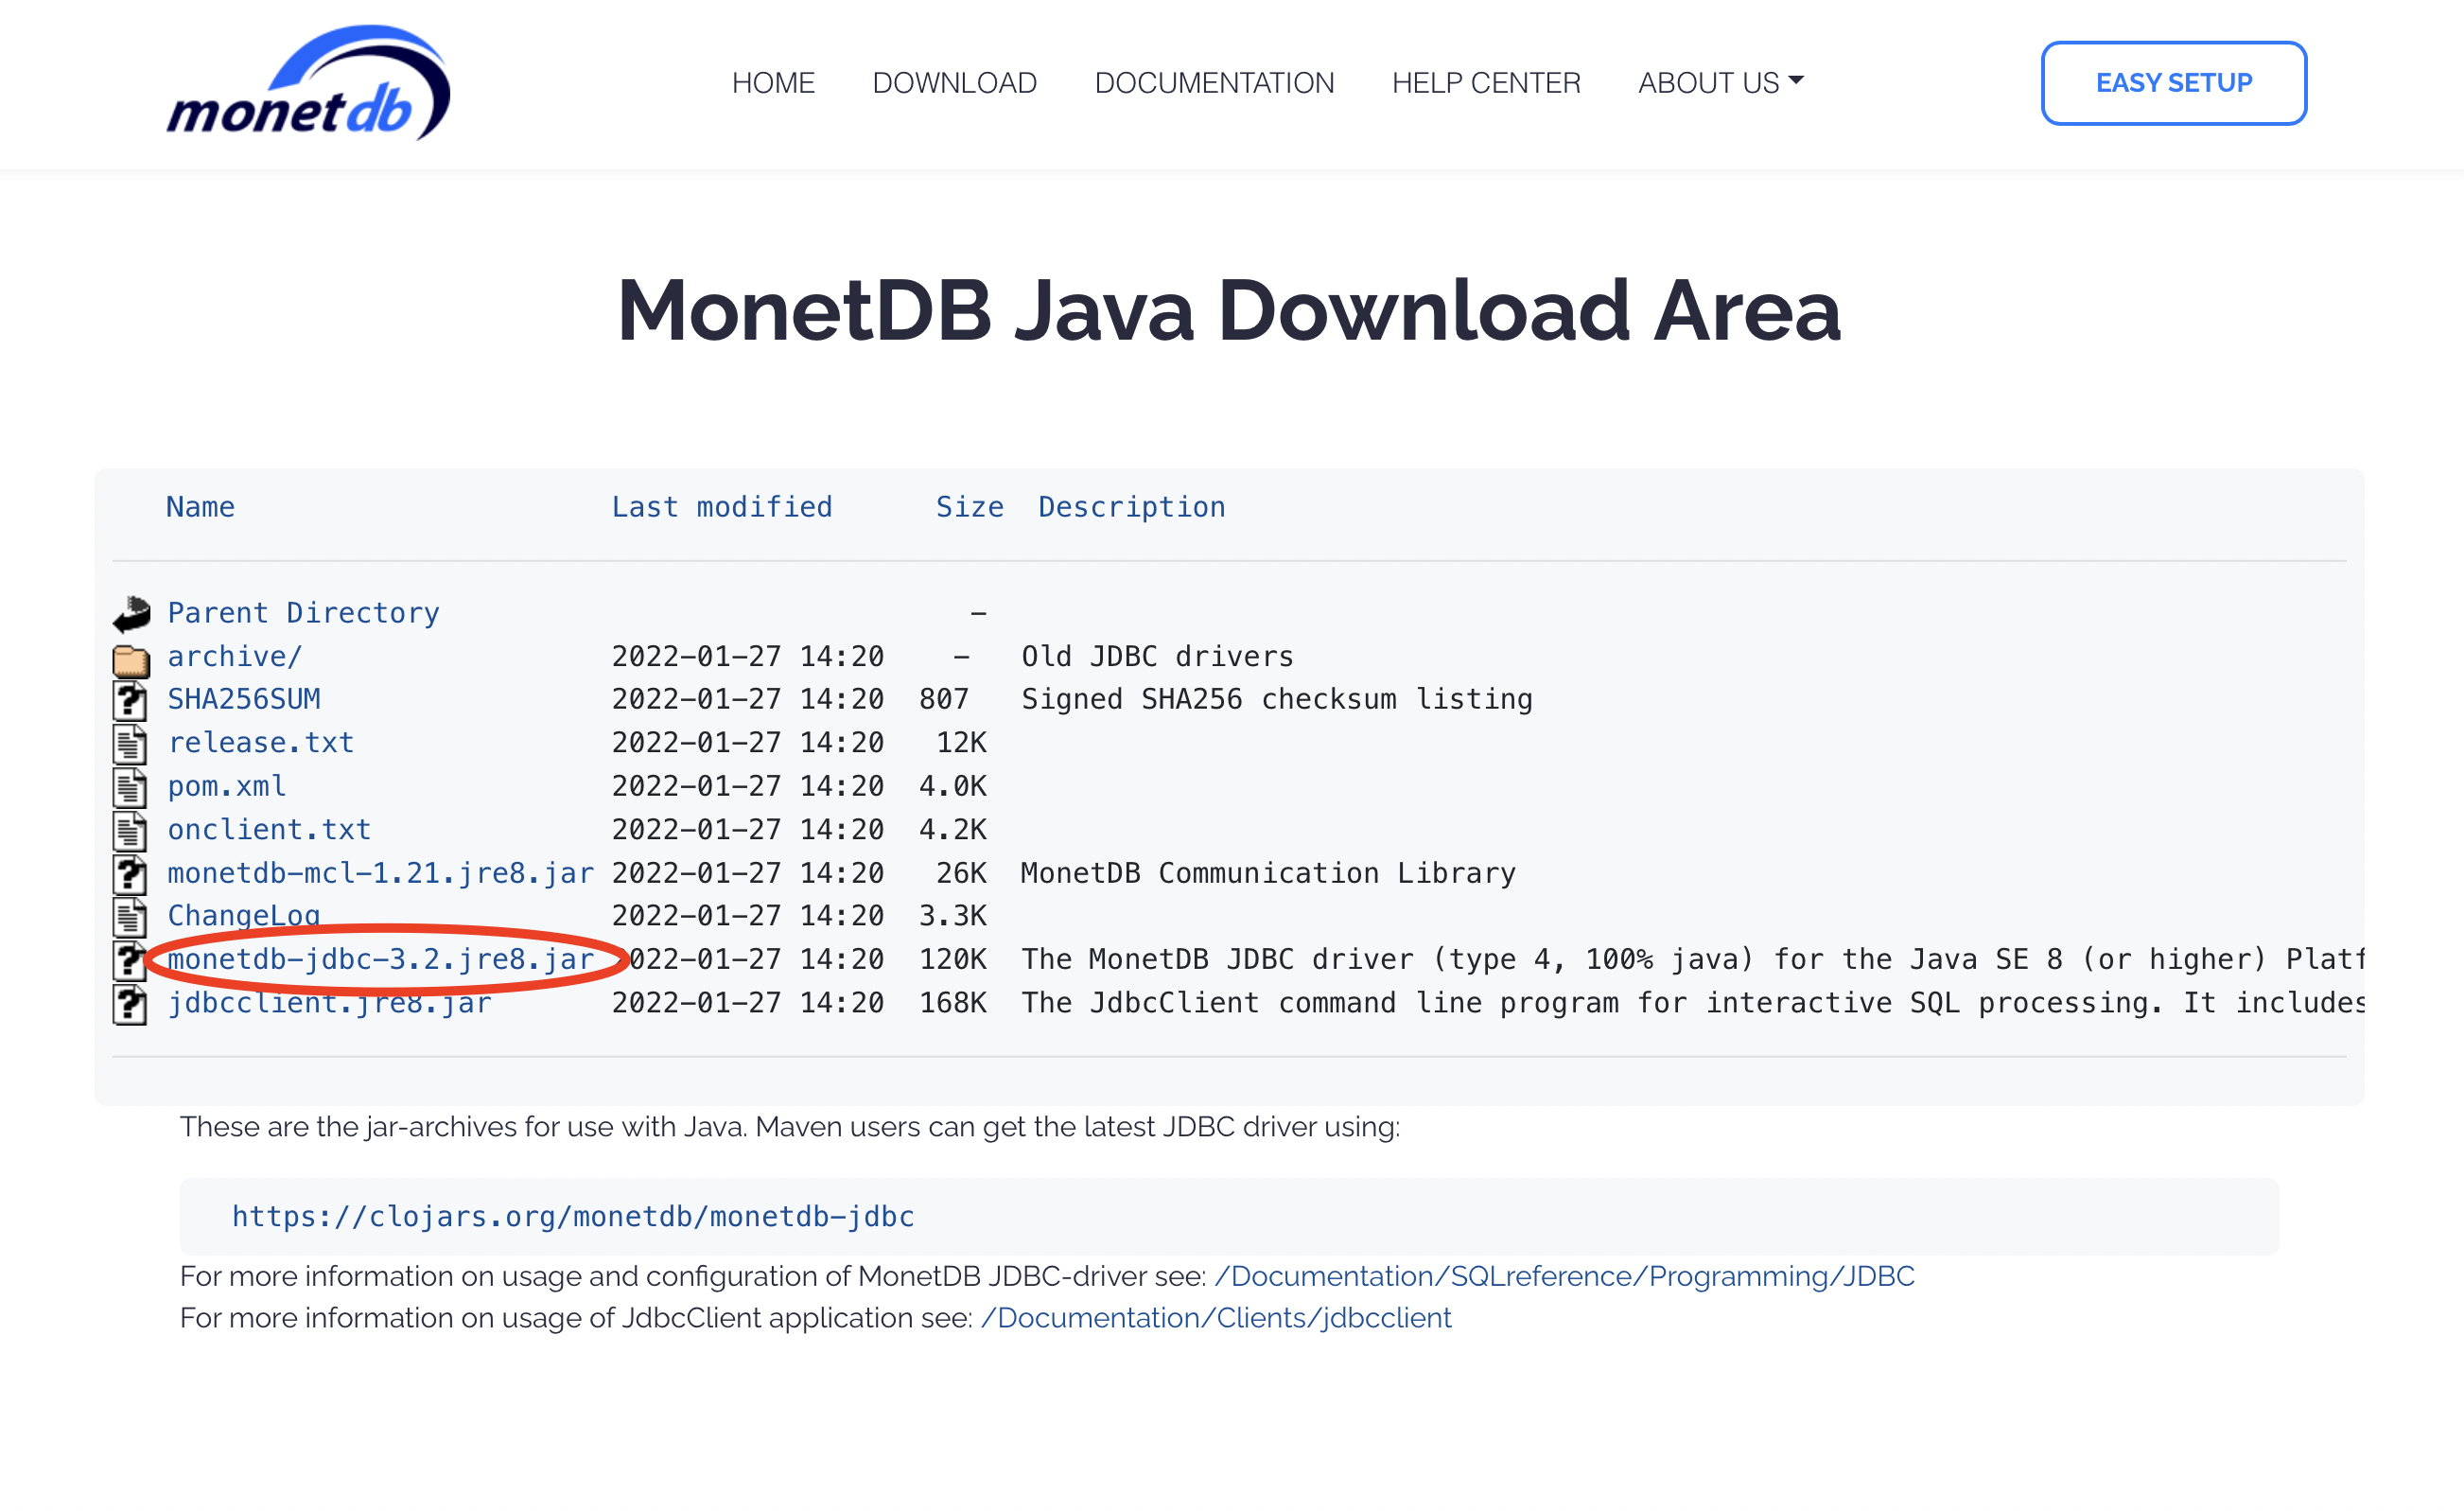Image resolution: width=2464 pixels, height=1511 pixels.
Task: Follow the /Documentation/Clients/jdbcclient link
Action: coord(1215,1318)
